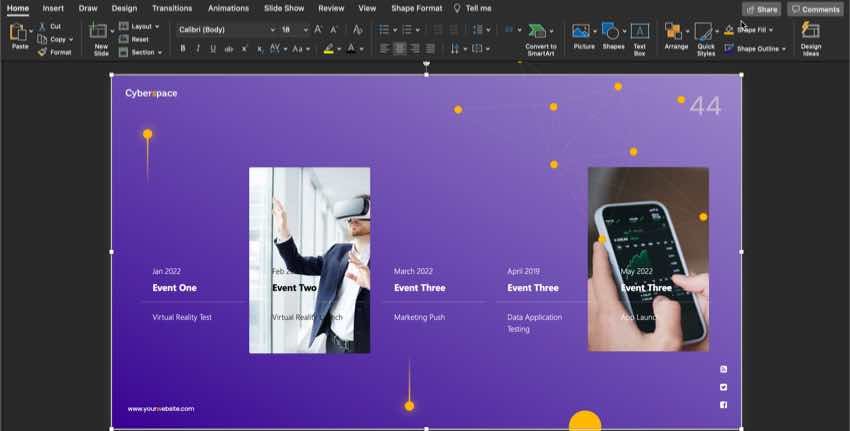Open the Picture insert tool
The height and width of the screenshot is (431, 850).
(583, 32)
